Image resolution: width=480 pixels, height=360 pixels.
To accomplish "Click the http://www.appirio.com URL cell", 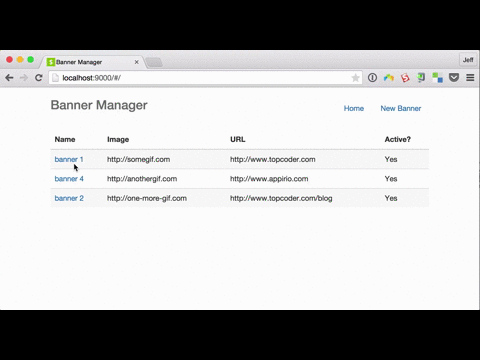I will 269,179.
